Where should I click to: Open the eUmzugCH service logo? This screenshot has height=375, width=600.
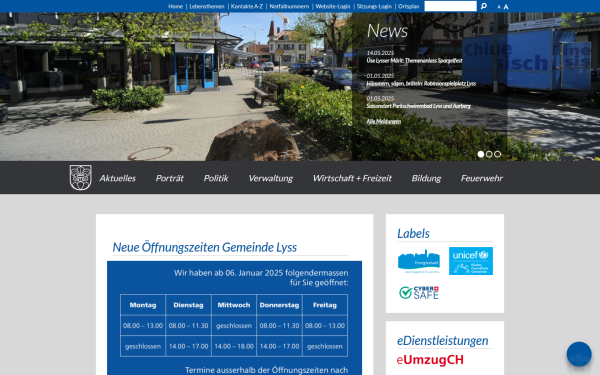click(430, 360)
